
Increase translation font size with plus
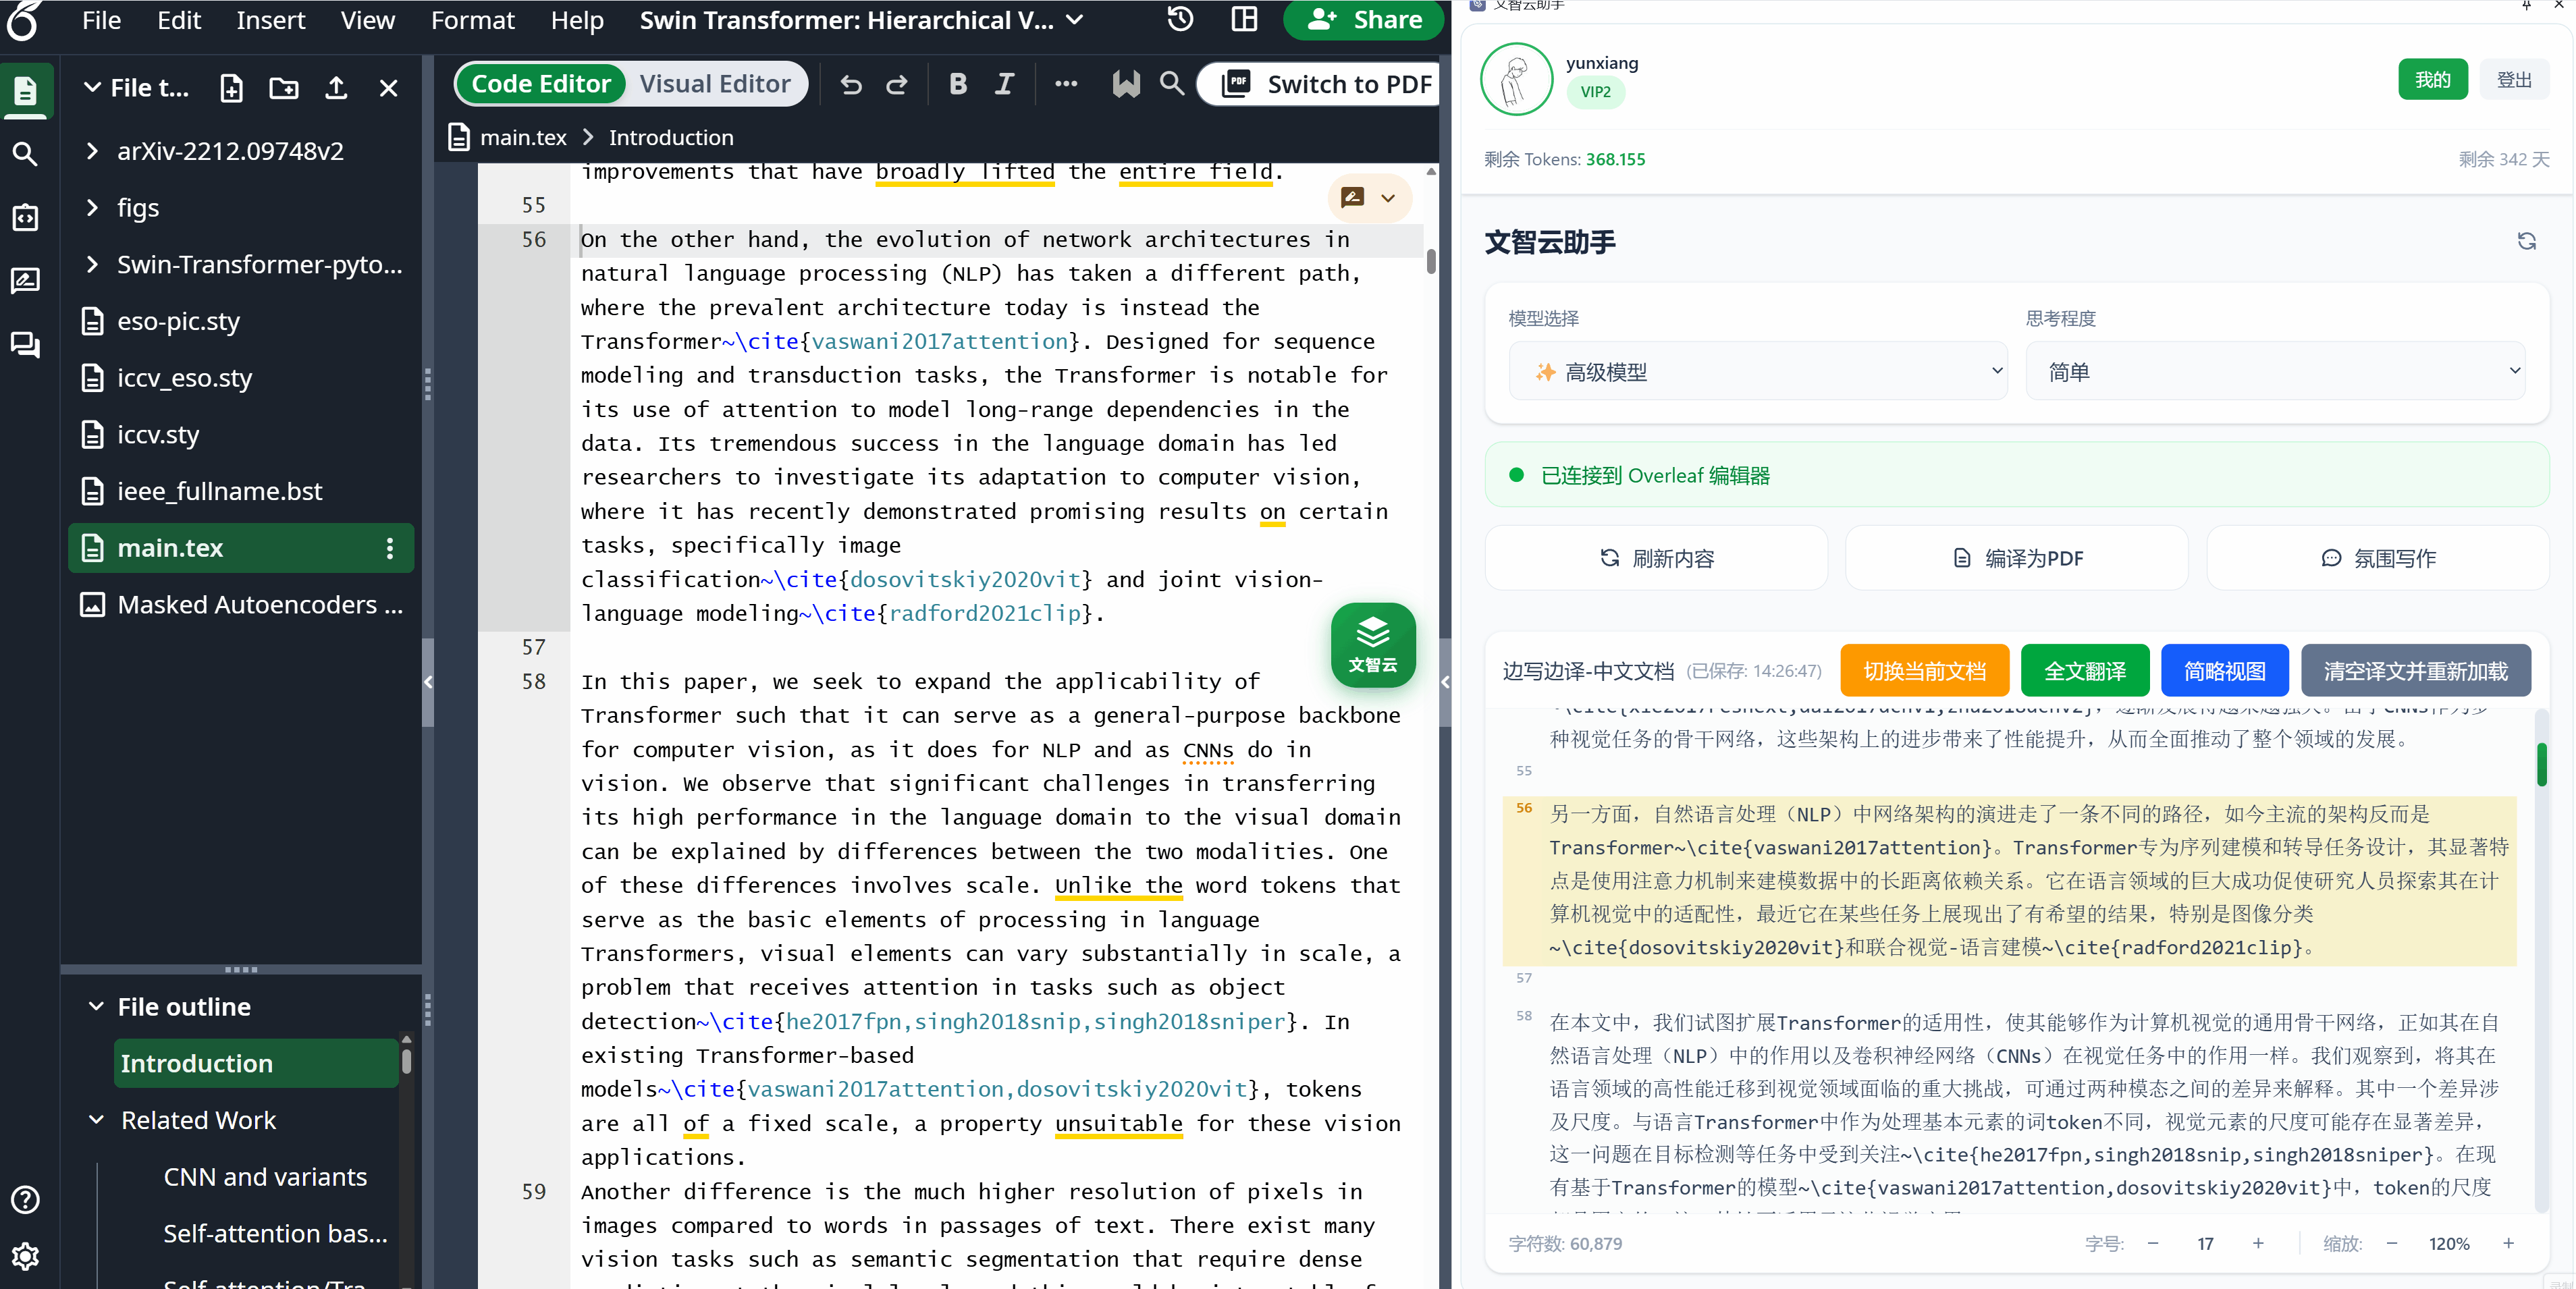coord(2258,1243)
